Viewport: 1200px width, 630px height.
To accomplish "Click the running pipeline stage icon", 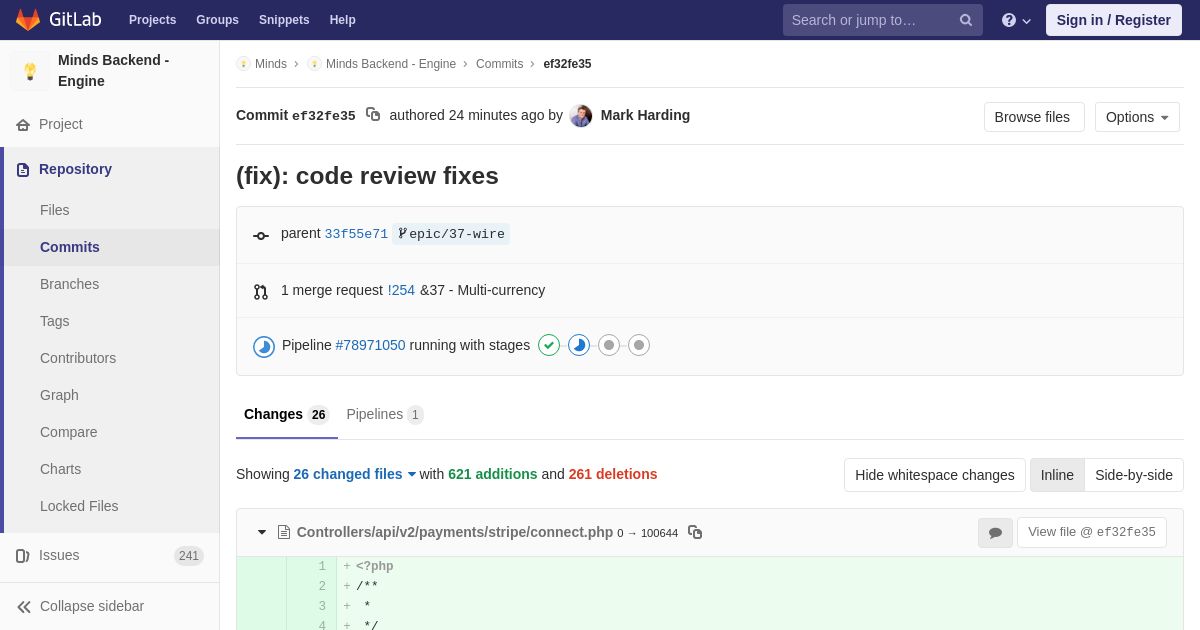I will [579, 345].
